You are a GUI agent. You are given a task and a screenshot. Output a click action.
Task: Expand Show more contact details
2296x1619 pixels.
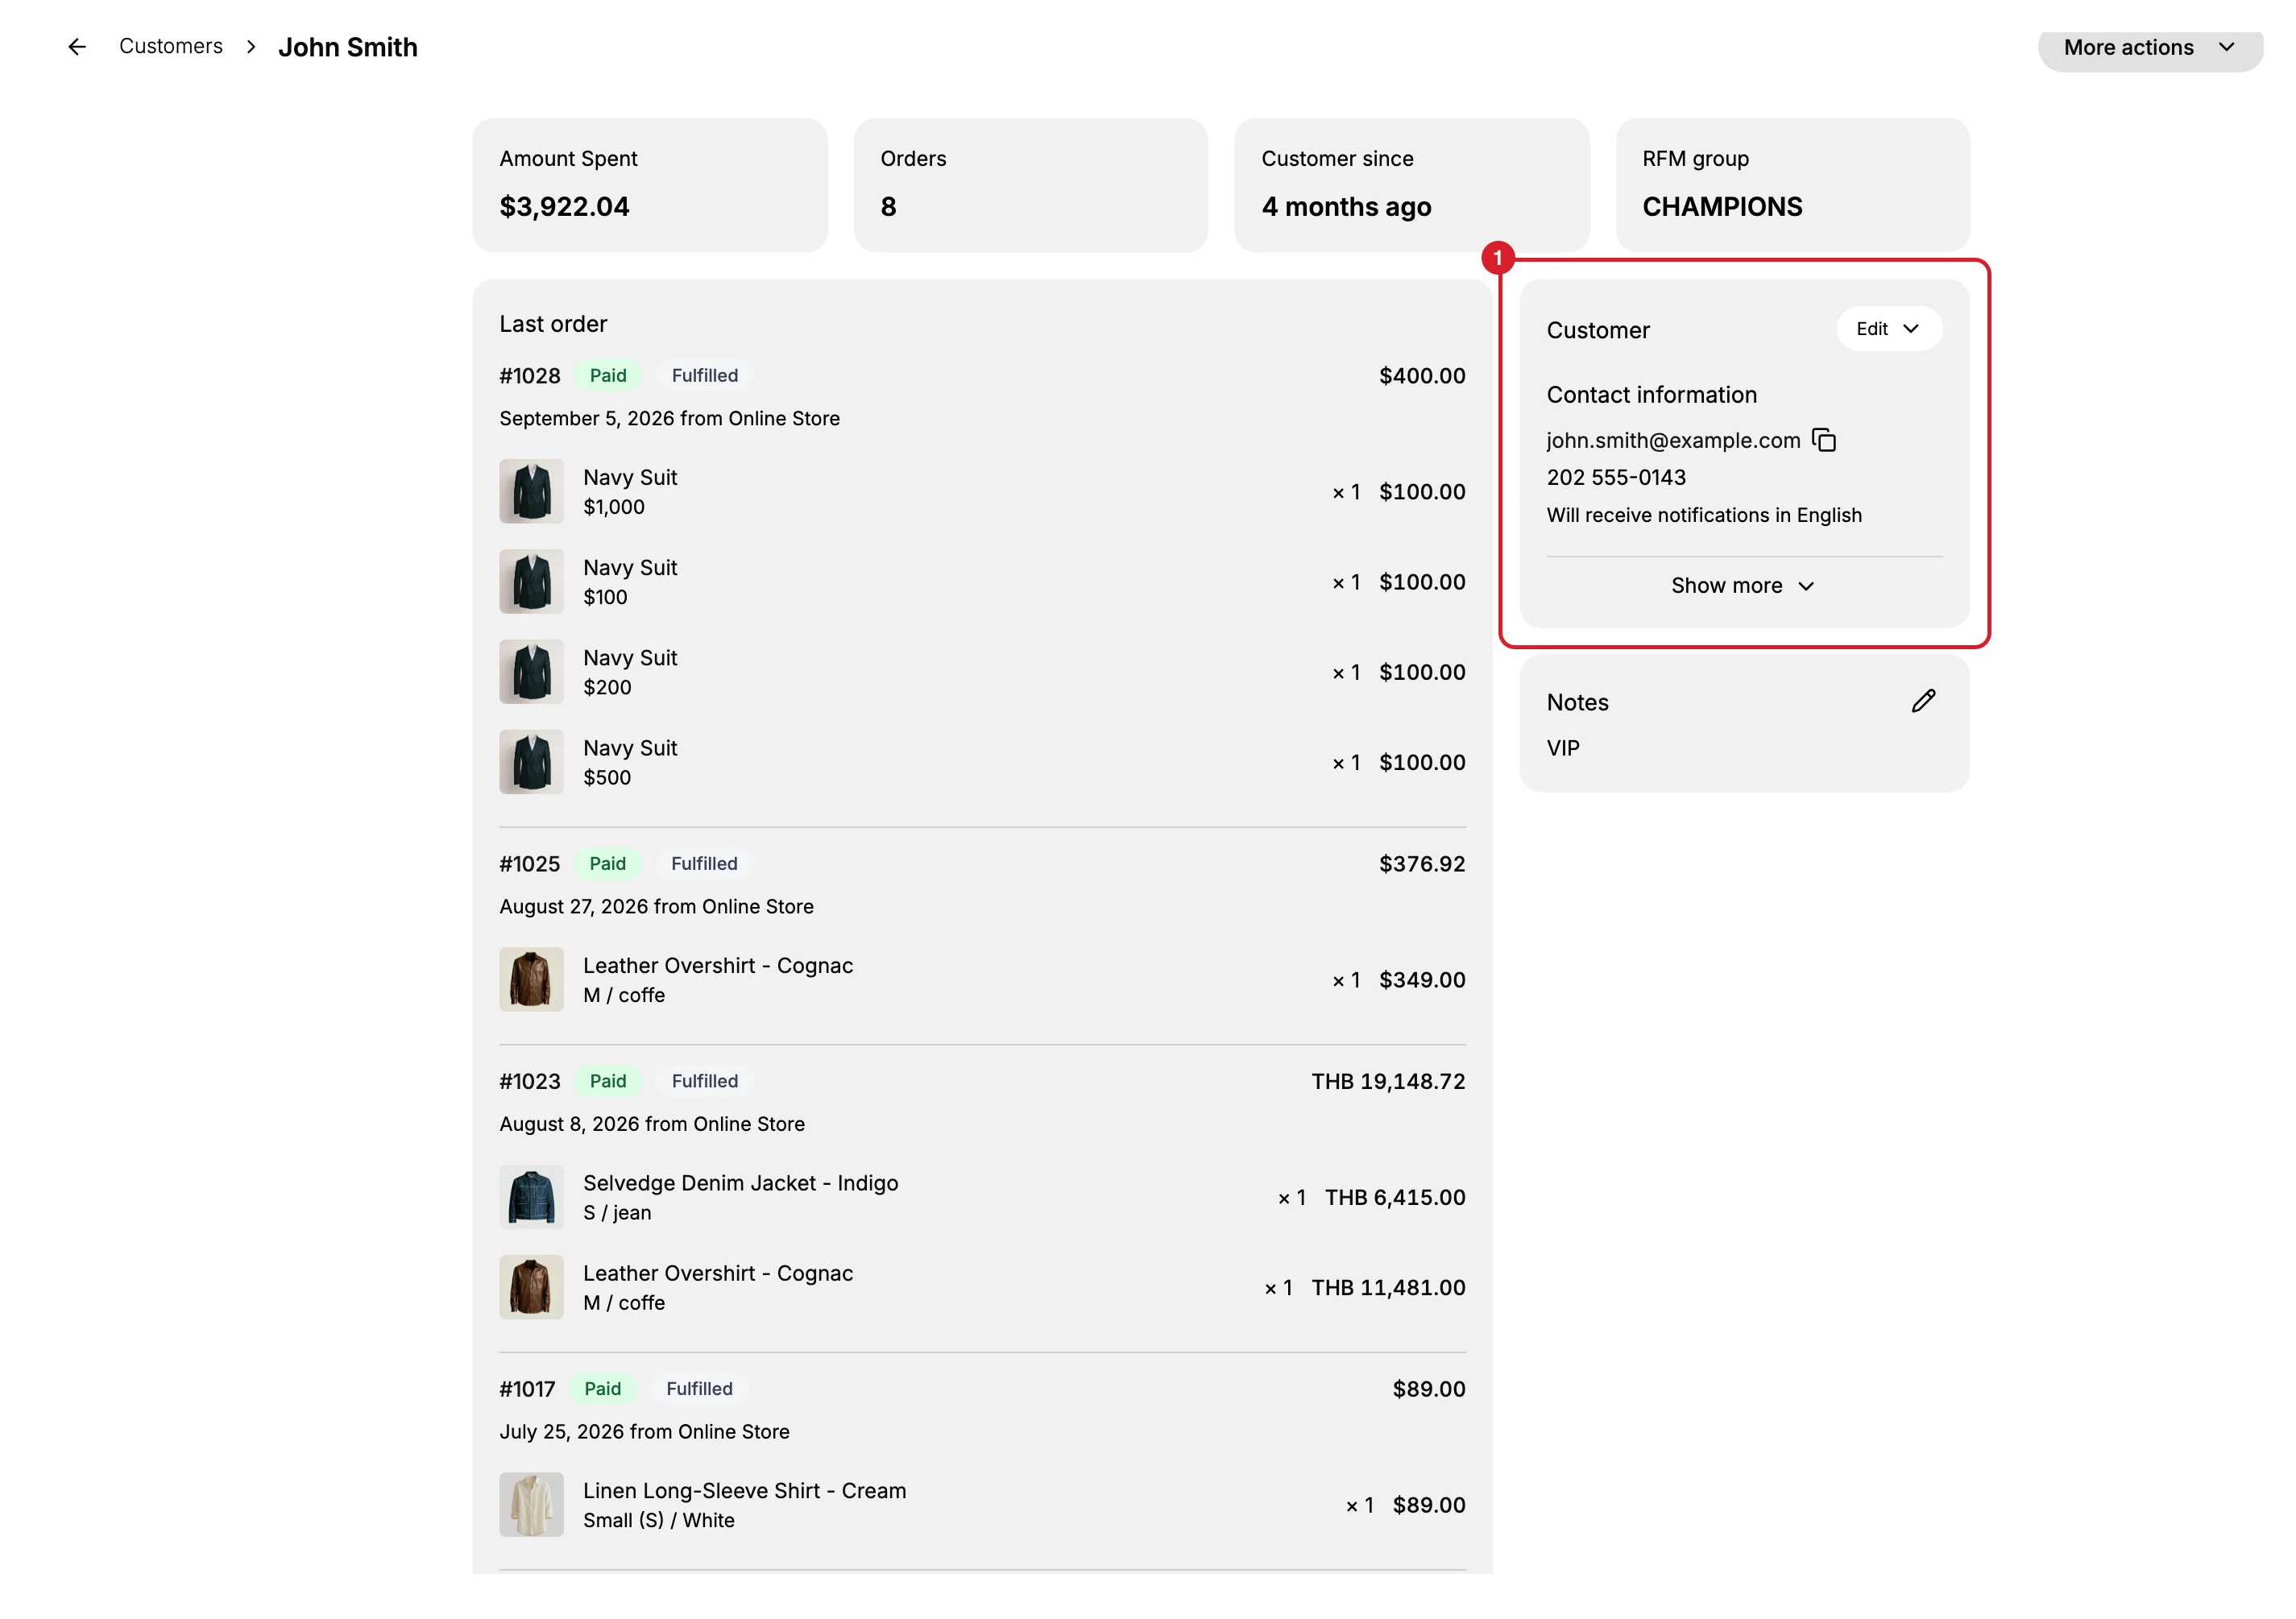pyautogui.click(x=1743, y=586)
